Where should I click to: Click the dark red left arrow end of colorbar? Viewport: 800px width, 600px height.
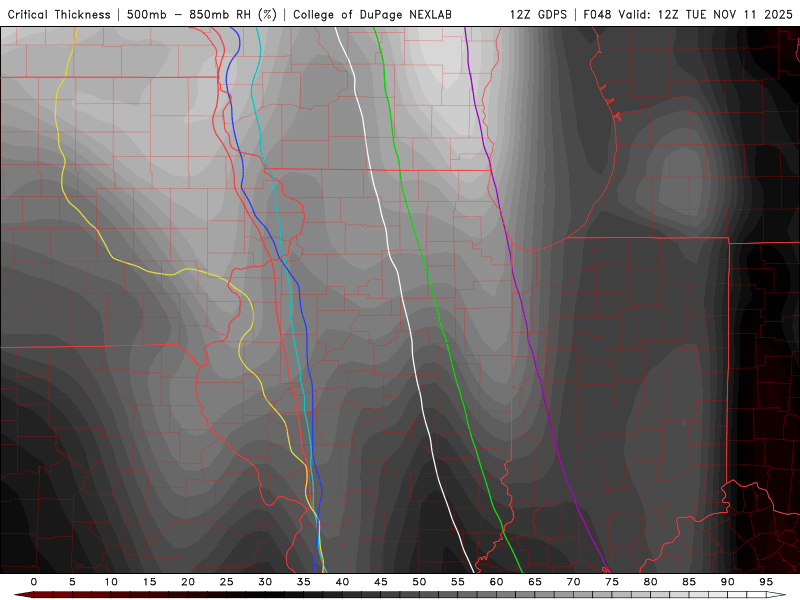23,595
